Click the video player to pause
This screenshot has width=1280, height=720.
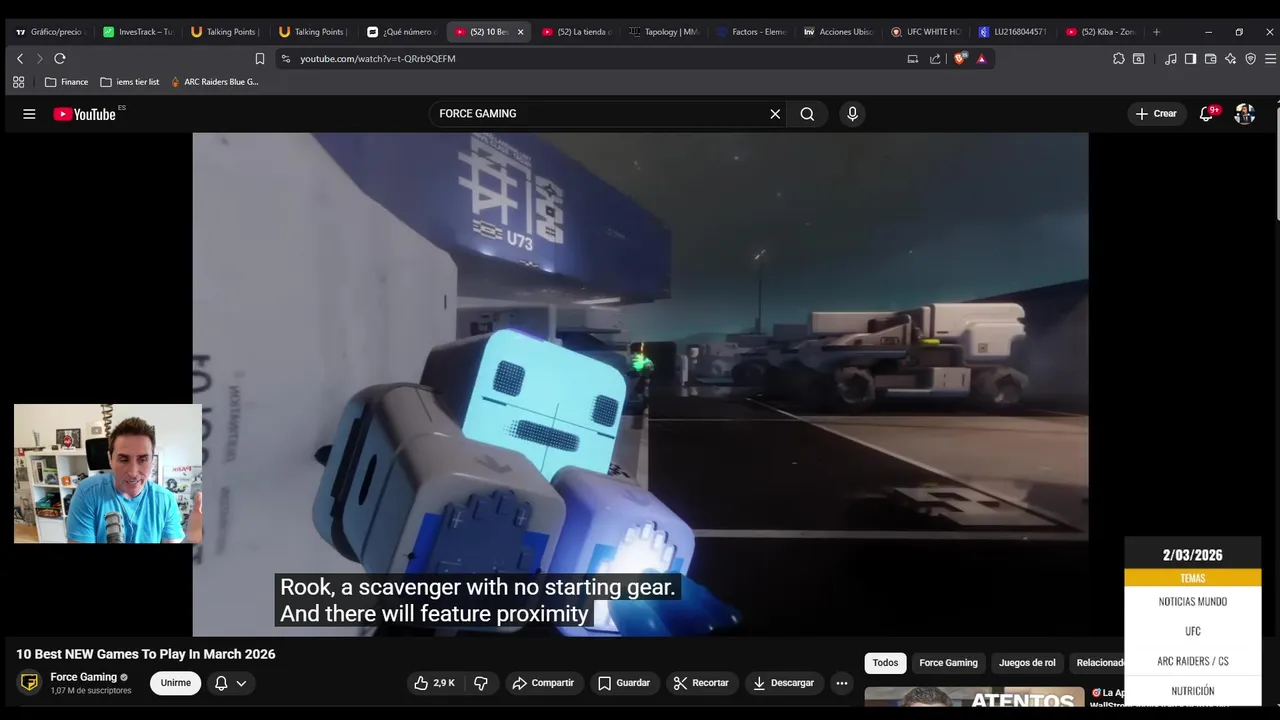click(x=640, y=385)
